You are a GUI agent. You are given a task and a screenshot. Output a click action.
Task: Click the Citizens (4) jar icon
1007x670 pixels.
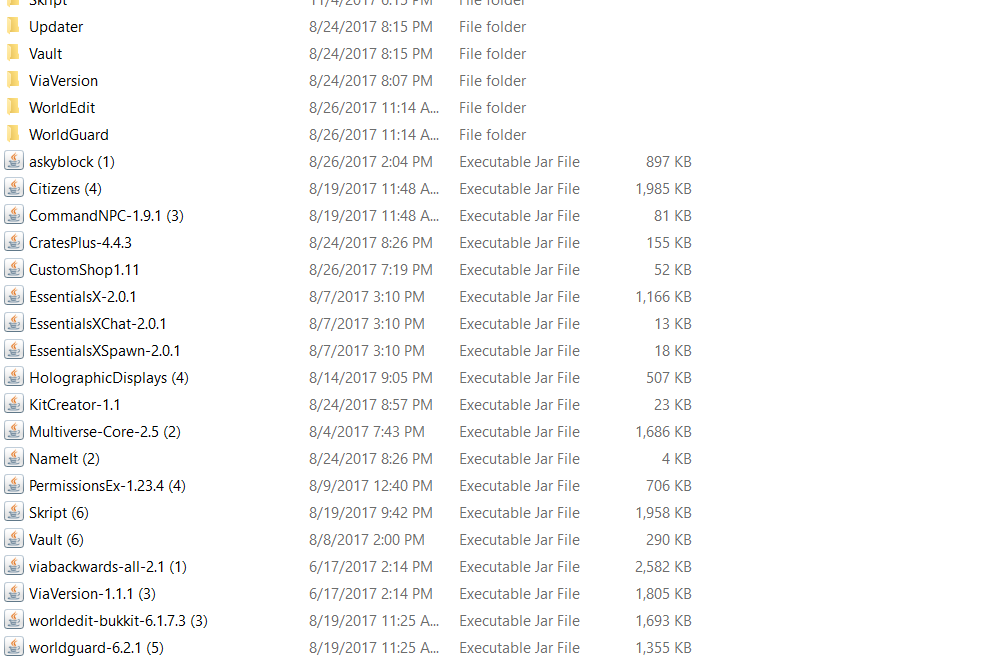14,188
